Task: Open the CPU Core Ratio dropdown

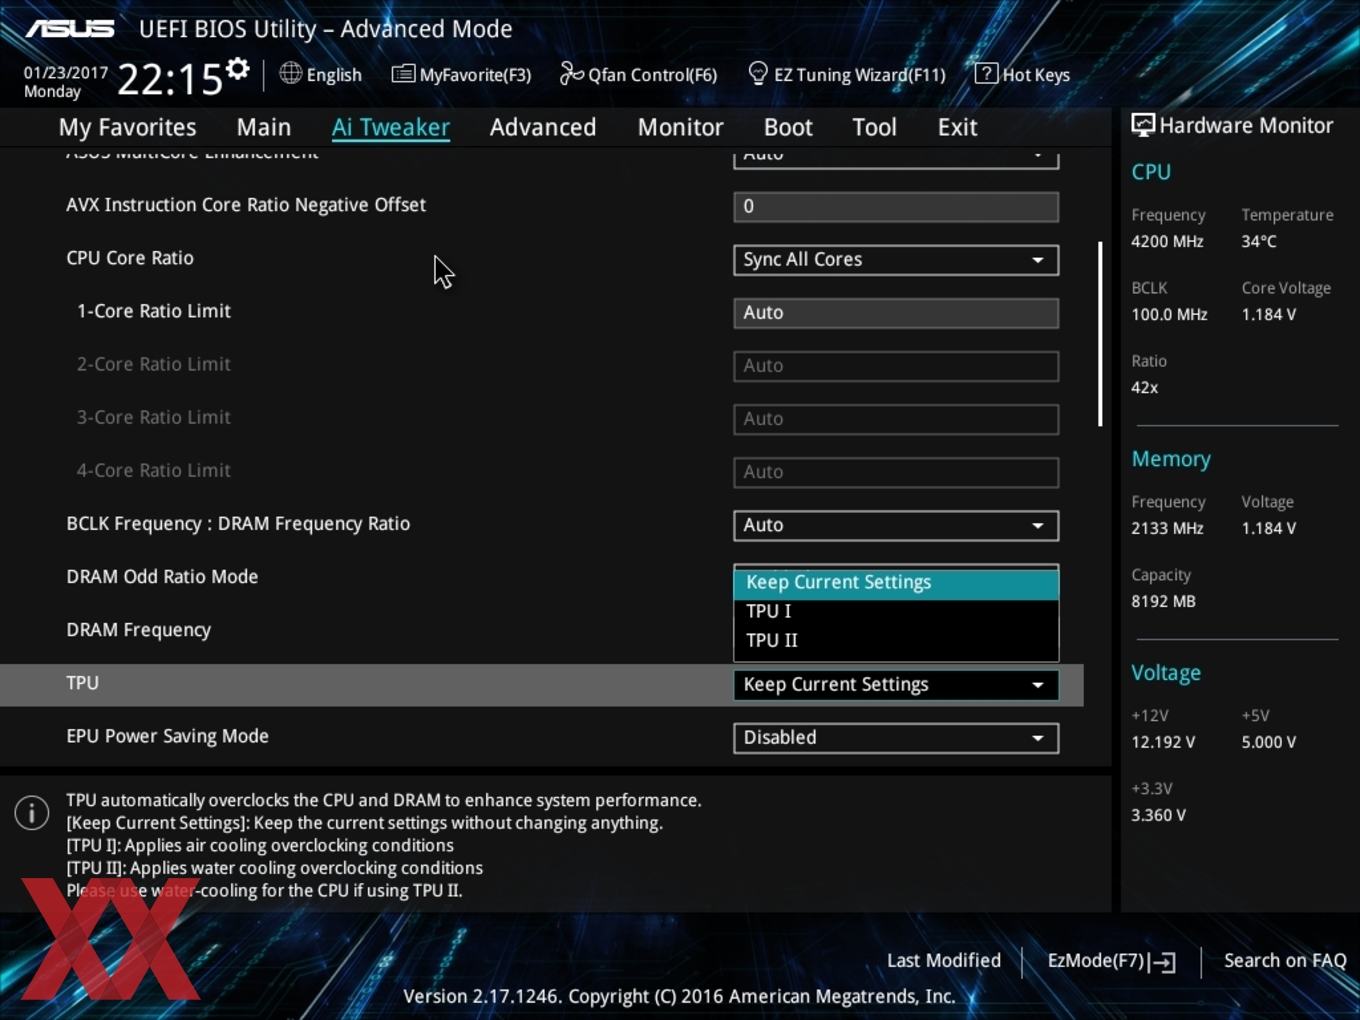Action: [x=896, y=260]
